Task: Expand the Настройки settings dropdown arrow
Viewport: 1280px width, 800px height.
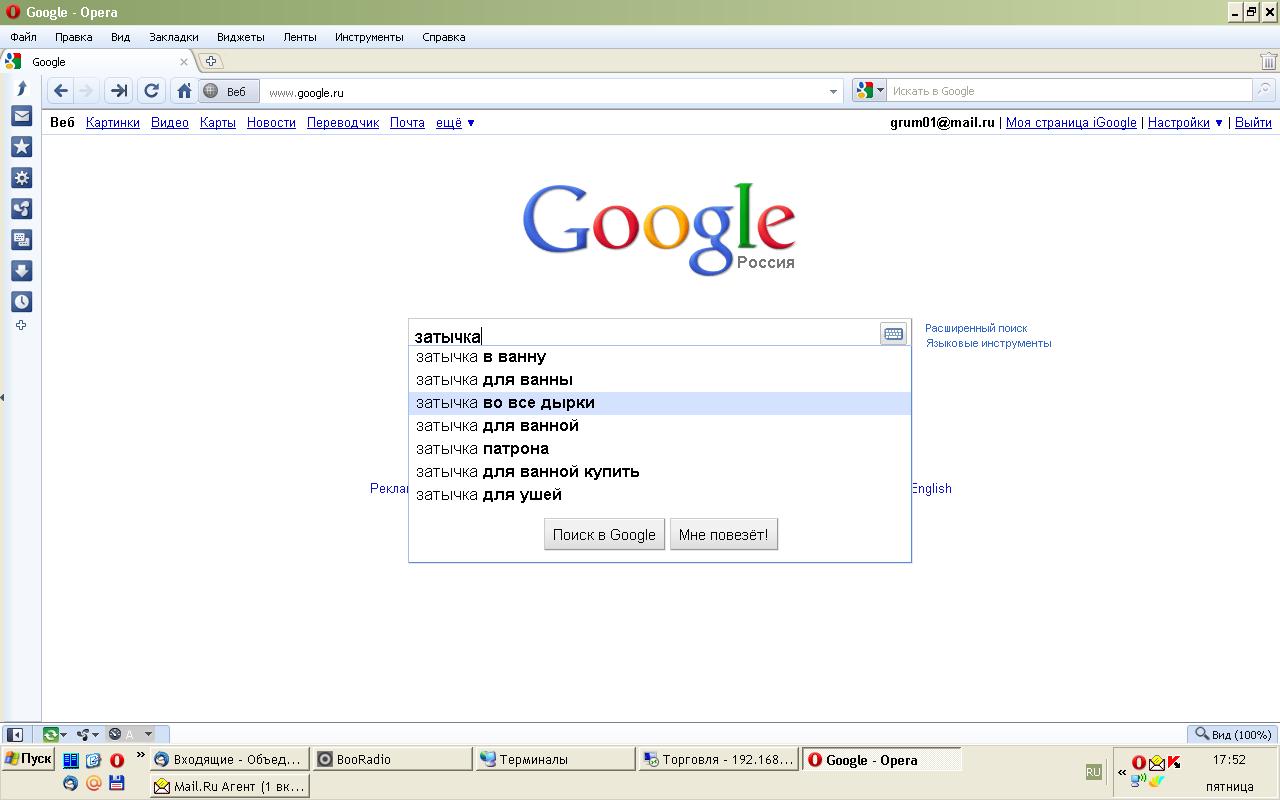Action: 1218,123
